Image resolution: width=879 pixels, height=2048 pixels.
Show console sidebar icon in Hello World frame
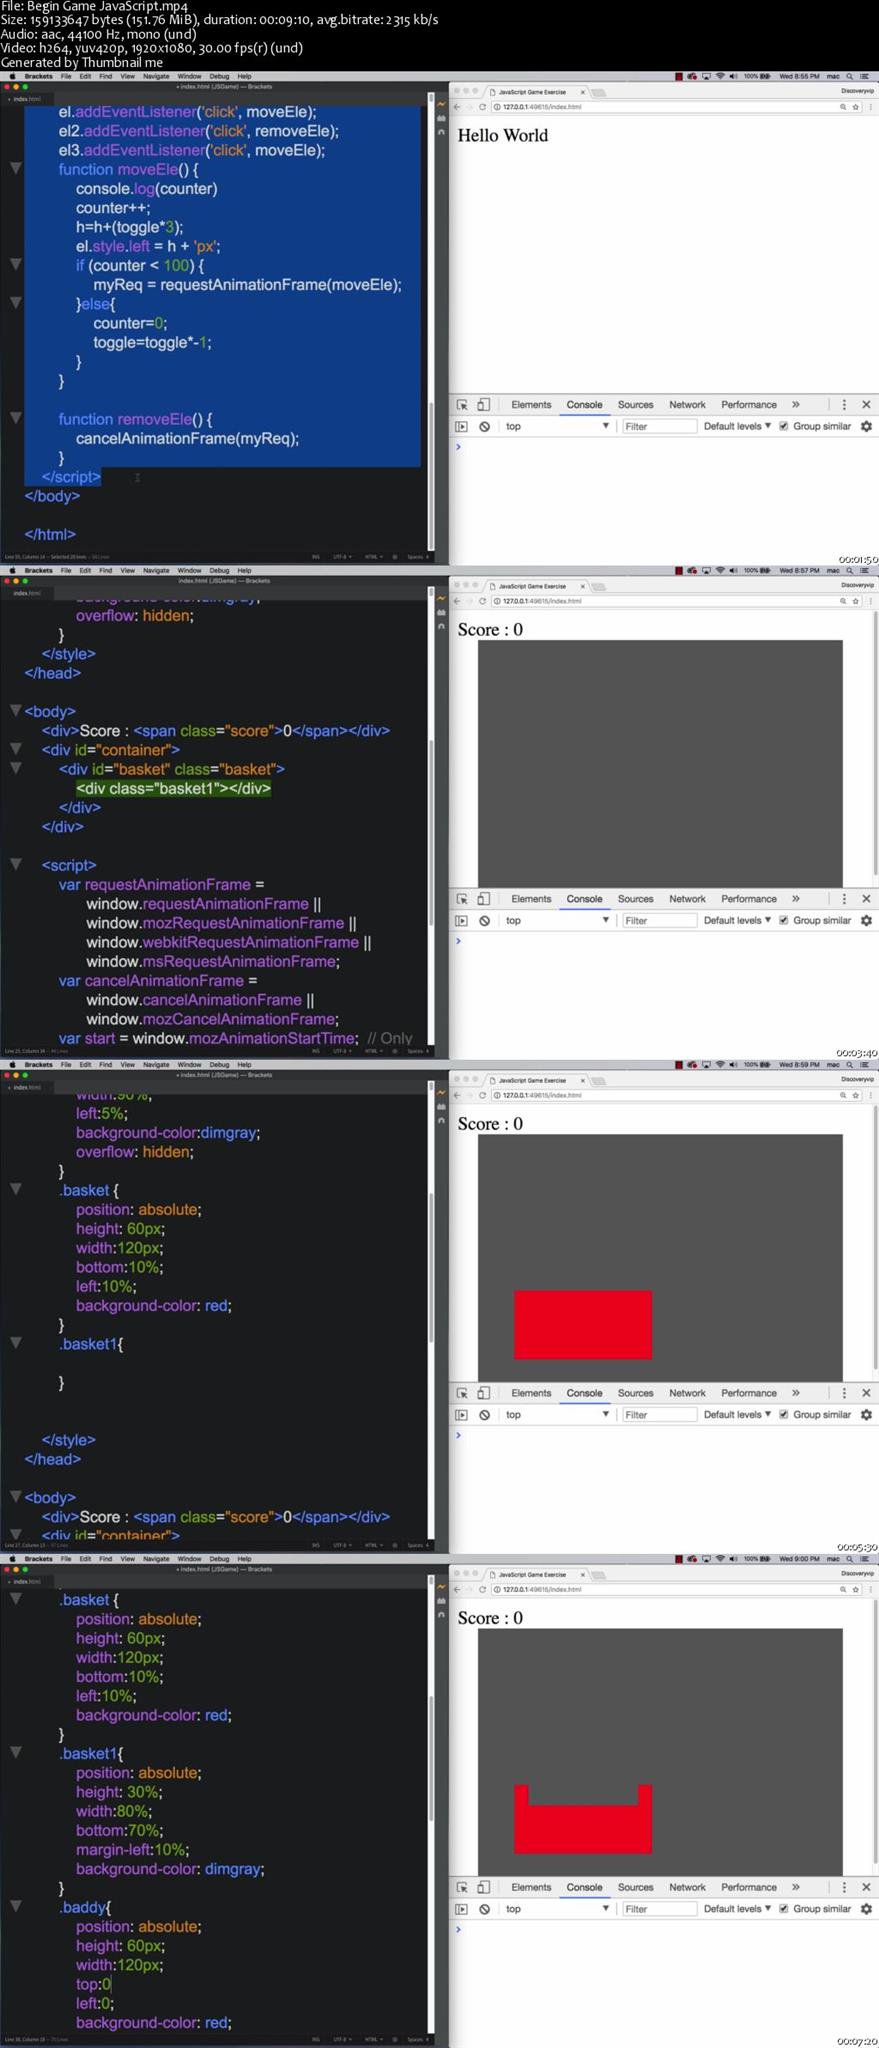click(x=461, y=426)
